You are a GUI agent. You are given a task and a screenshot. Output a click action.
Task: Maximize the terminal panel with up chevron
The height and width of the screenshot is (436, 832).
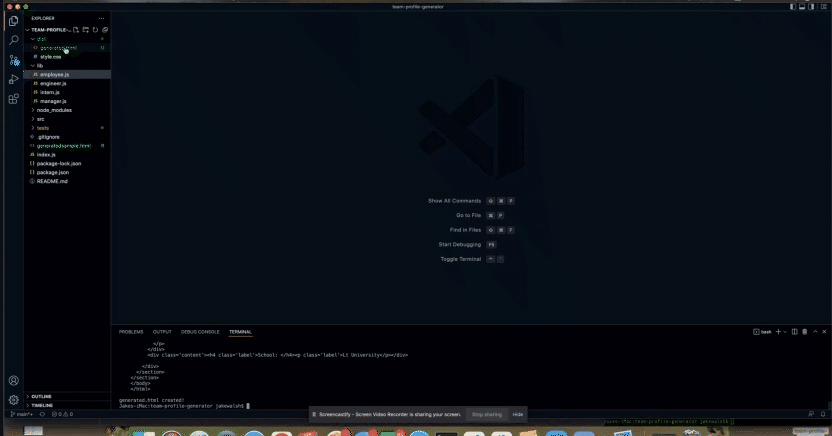click(x=815, y=332)
